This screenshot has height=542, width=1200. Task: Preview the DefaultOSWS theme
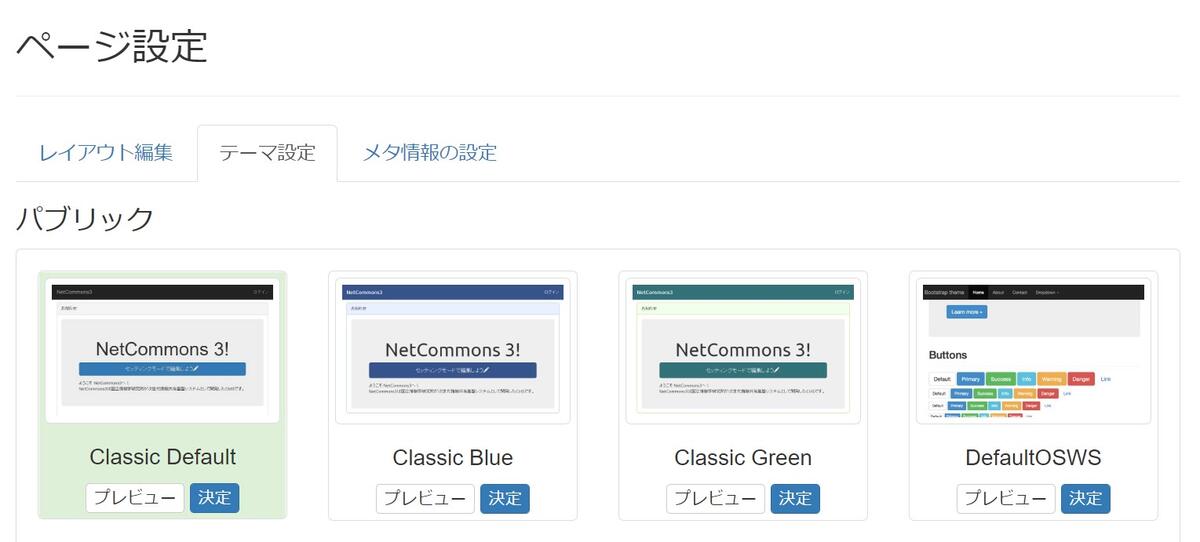pos(1006,498)
